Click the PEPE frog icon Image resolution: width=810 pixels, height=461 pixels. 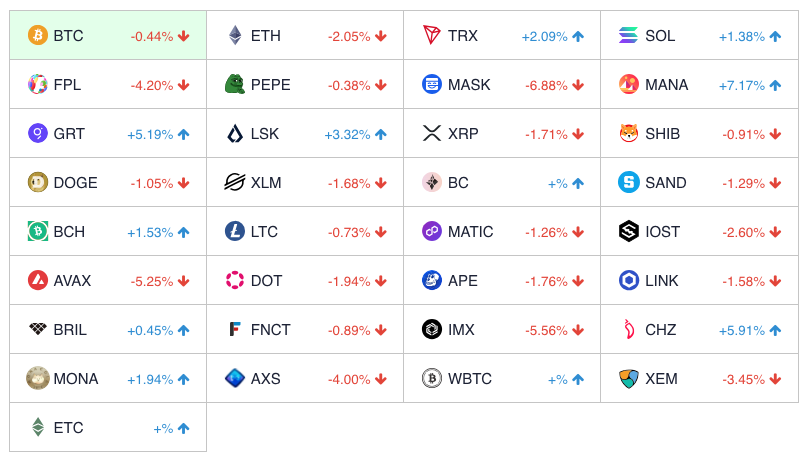pos(235,85)
